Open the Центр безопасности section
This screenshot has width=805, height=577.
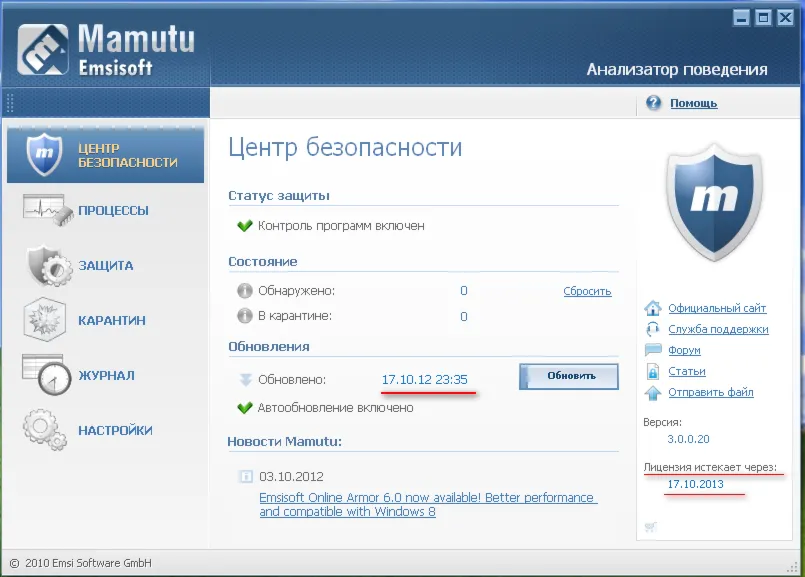click(105, 155)
